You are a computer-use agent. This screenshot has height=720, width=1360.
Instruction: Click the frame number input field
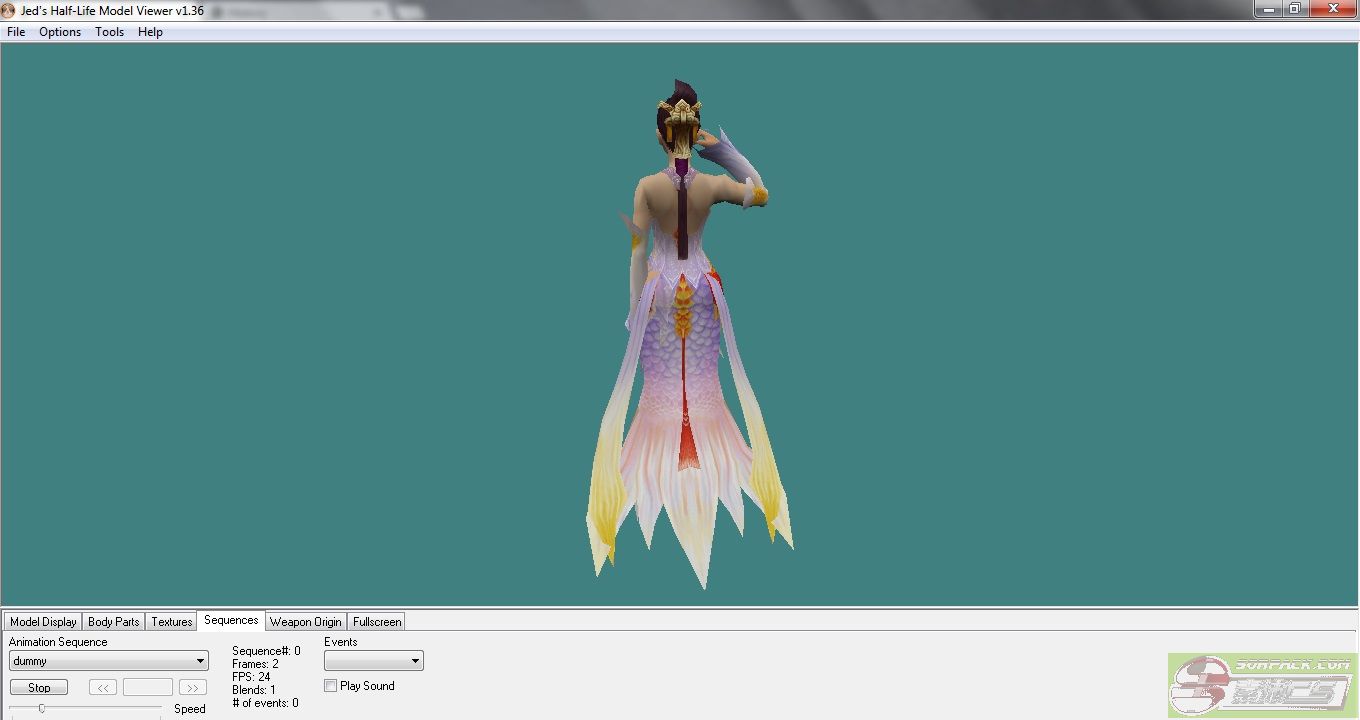(148, 688)
